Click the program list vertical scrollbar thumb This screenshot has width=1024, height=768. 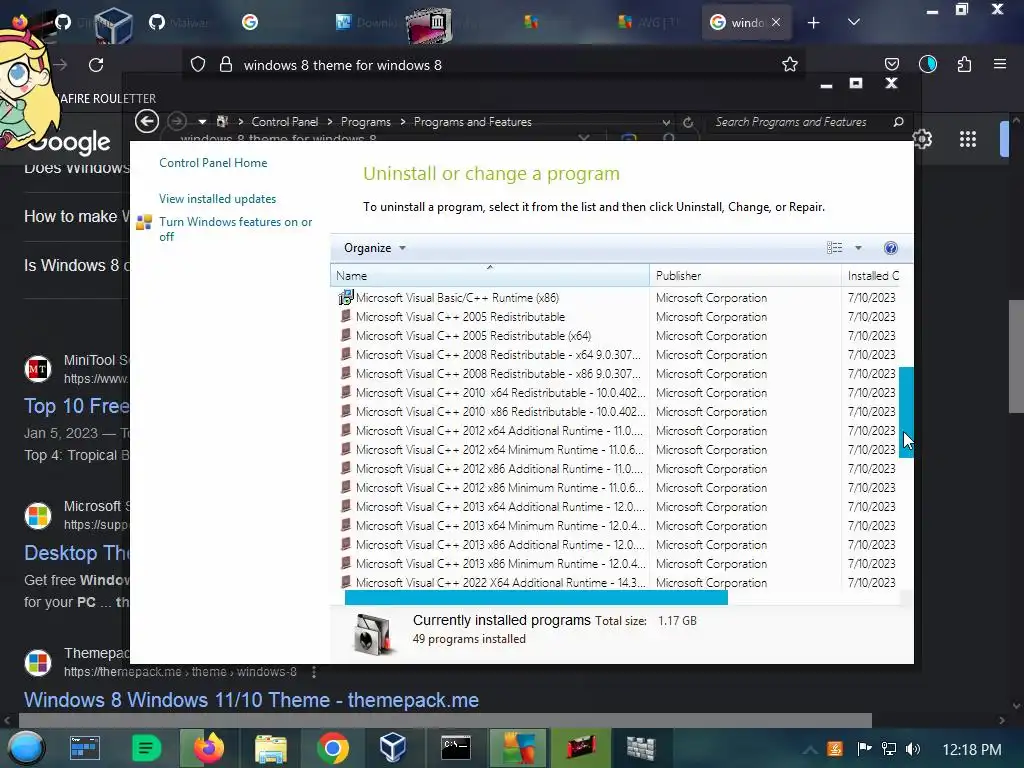tap(906, 412)
